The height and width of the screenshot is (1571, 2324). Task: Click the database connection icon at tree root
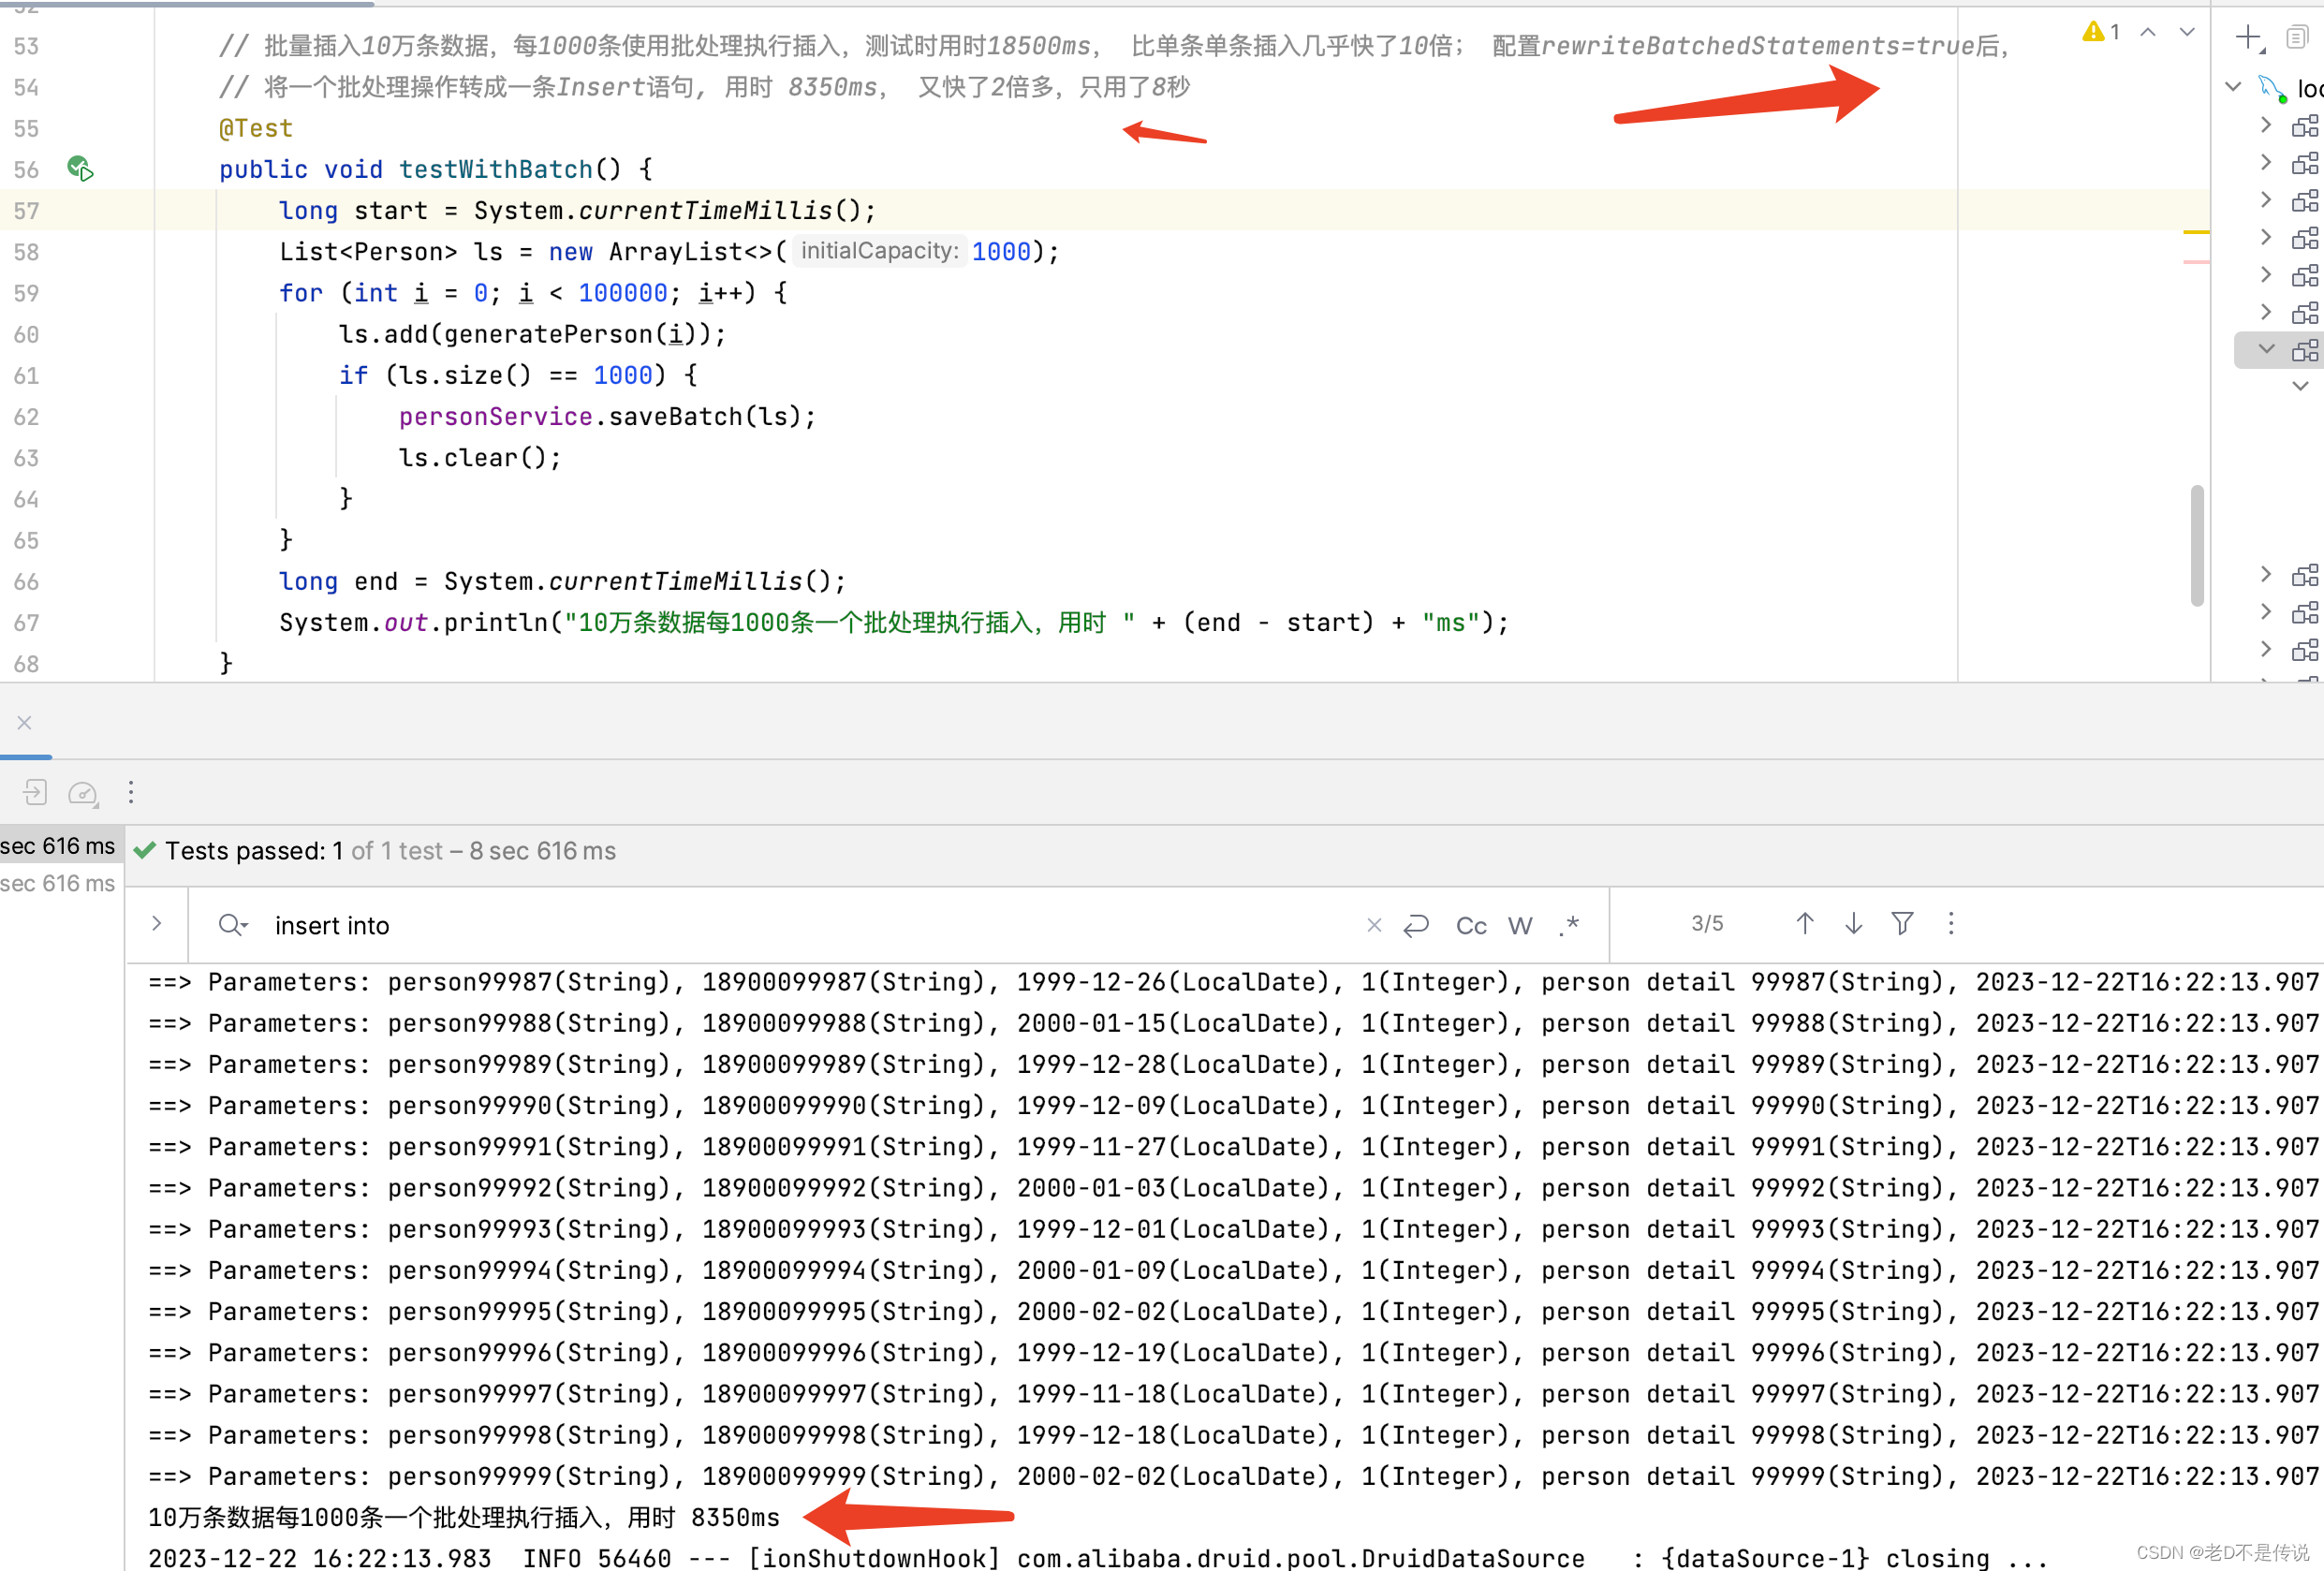2273,88
